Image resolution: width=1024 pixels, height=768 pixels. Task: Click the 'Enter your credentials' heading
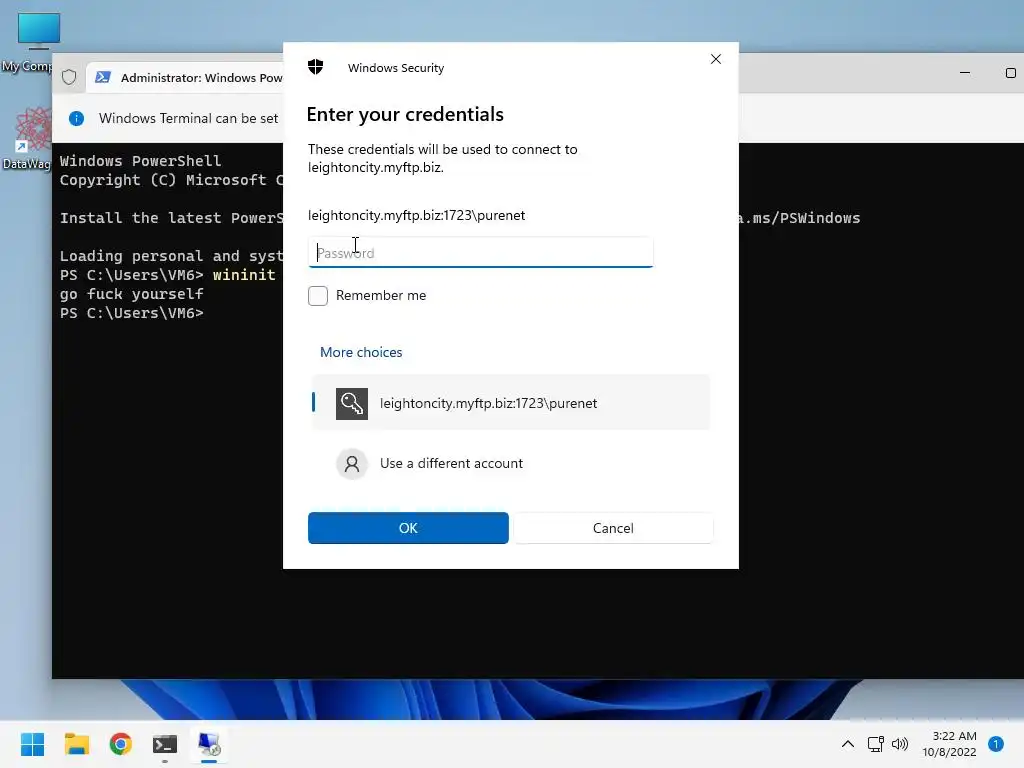point(405,114)
